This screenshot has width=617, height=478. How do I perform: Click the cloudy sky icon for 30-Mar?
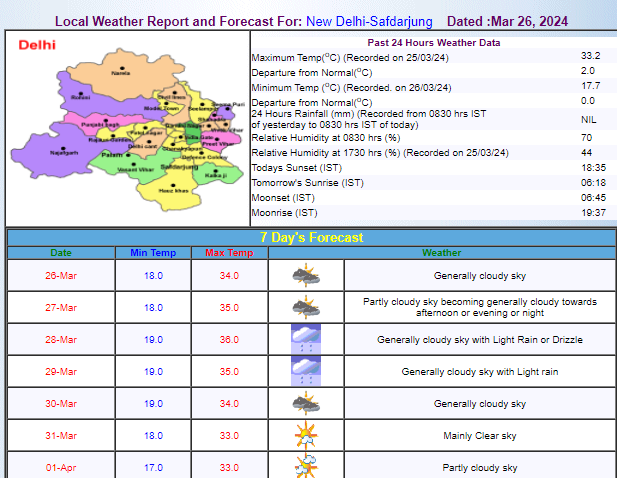point(306,403)
